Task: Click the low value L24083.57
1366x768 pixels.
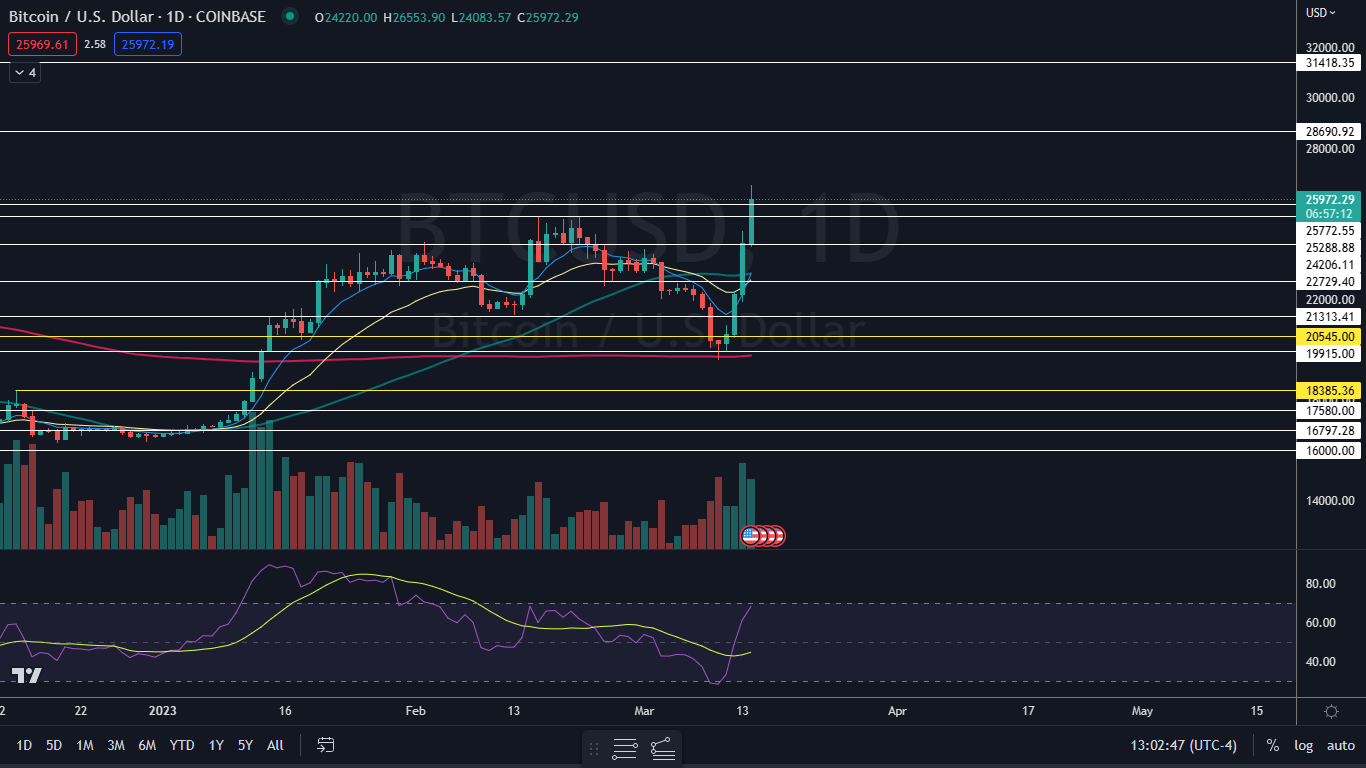Action: point(481,17)
